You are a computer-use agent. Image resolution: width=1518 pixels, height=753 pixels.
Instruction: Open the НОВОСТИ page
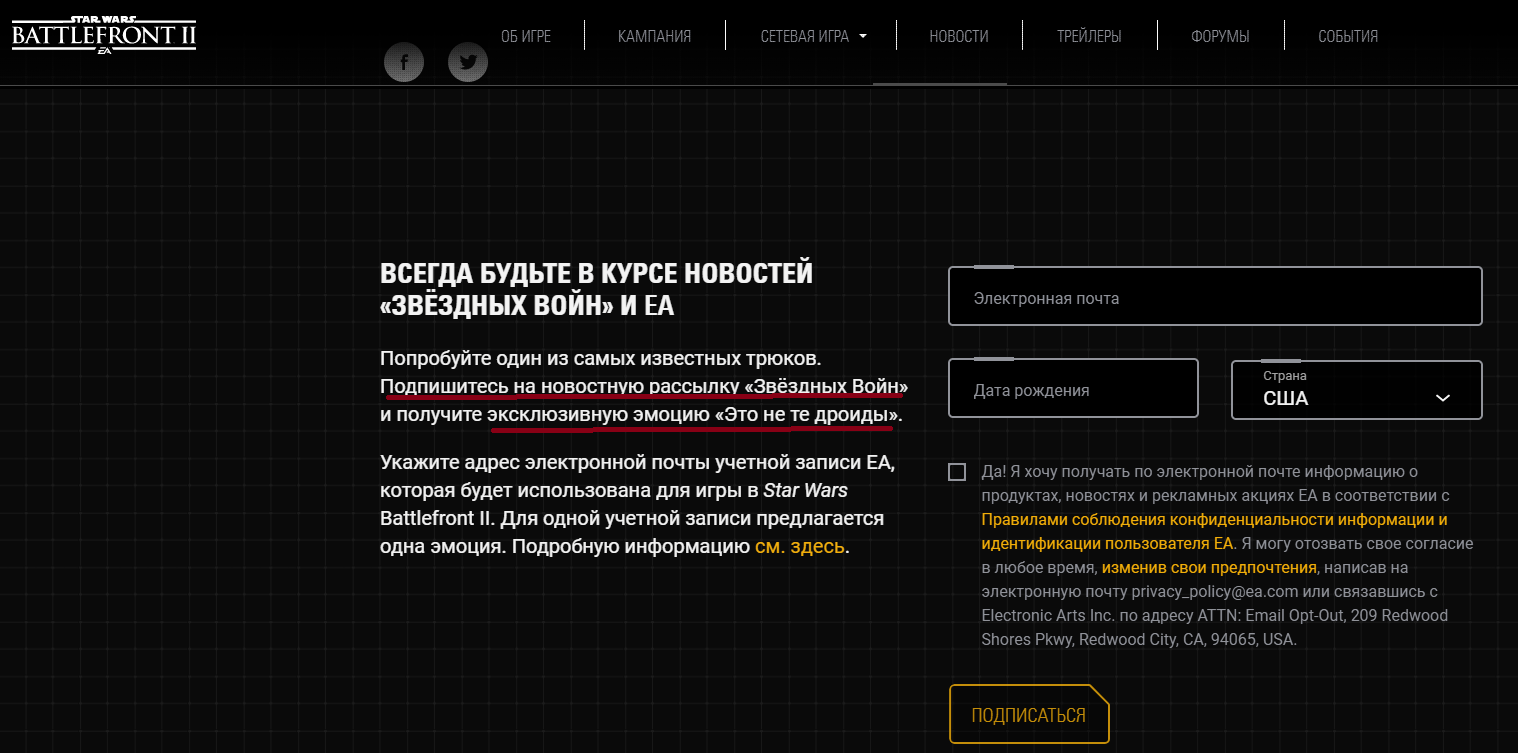959,36
